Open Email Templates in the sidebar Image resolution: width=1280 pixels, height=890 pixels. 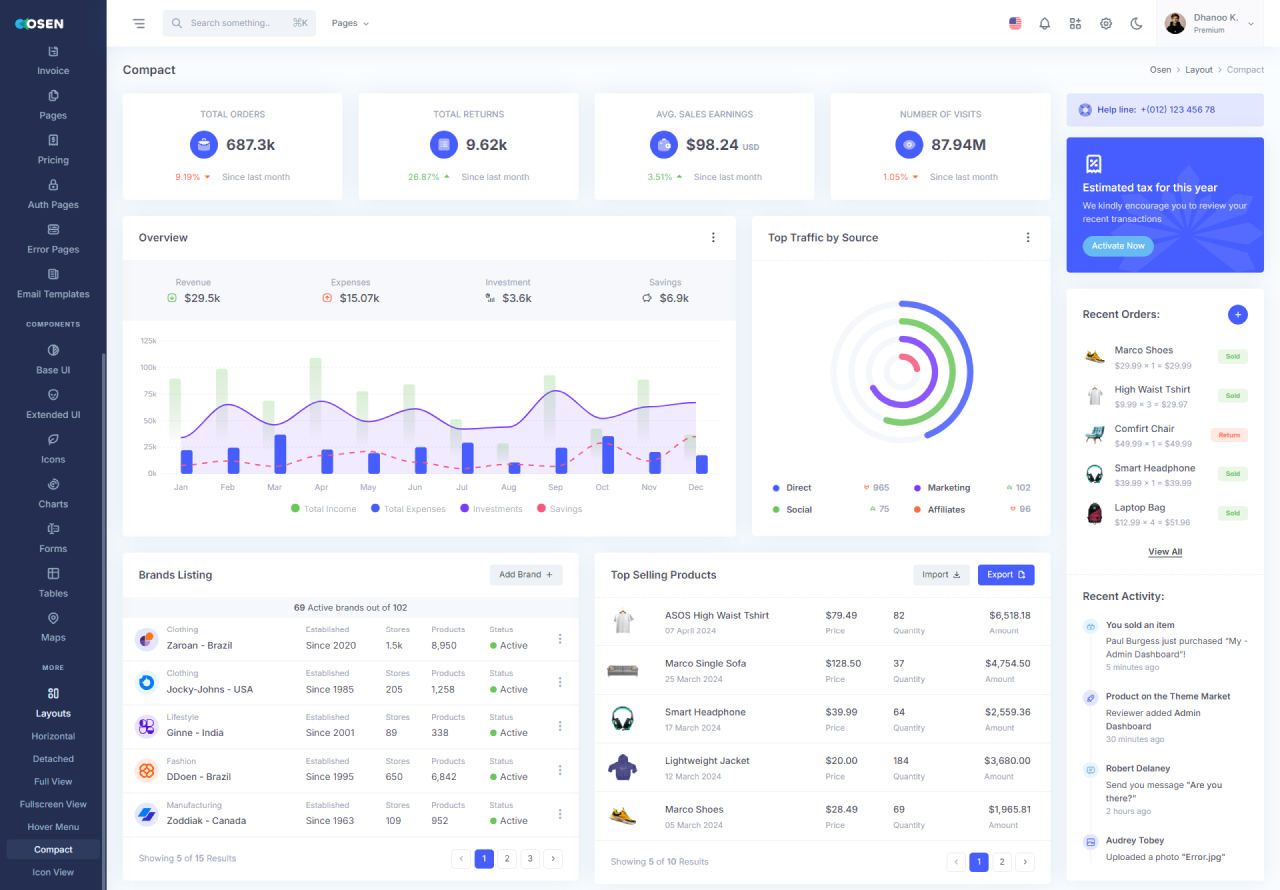[x=53, y=284]
